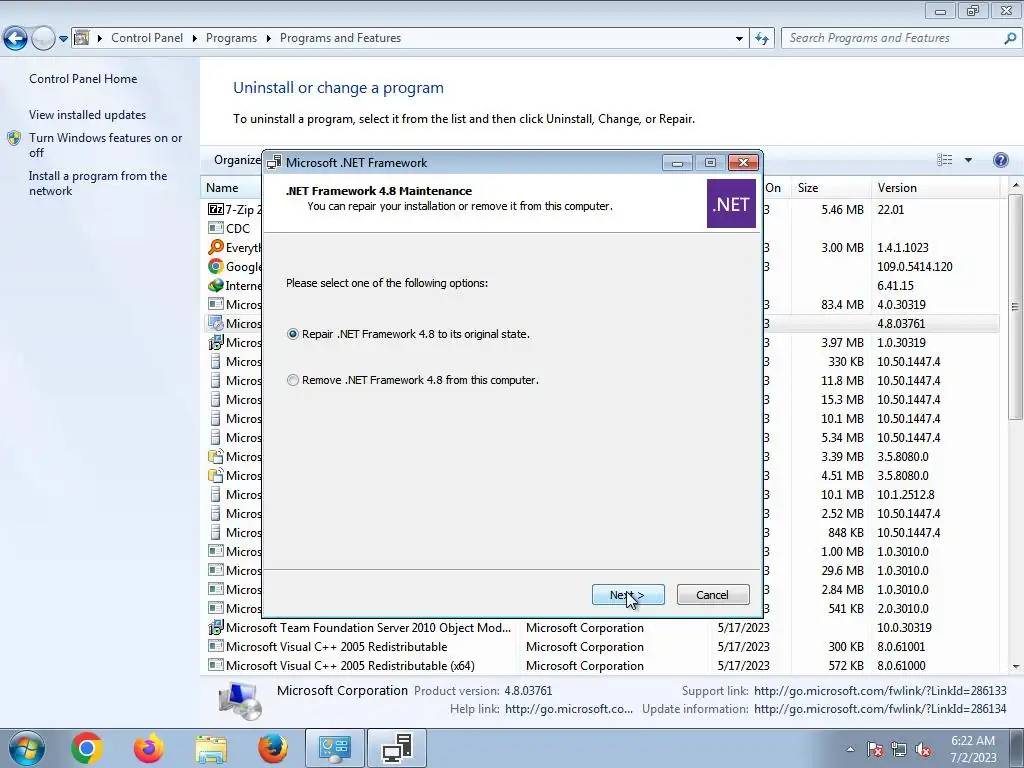This screenshot has height=768, width=1024.
Task: Expand the address bar history dropdown
Action: 739,39
